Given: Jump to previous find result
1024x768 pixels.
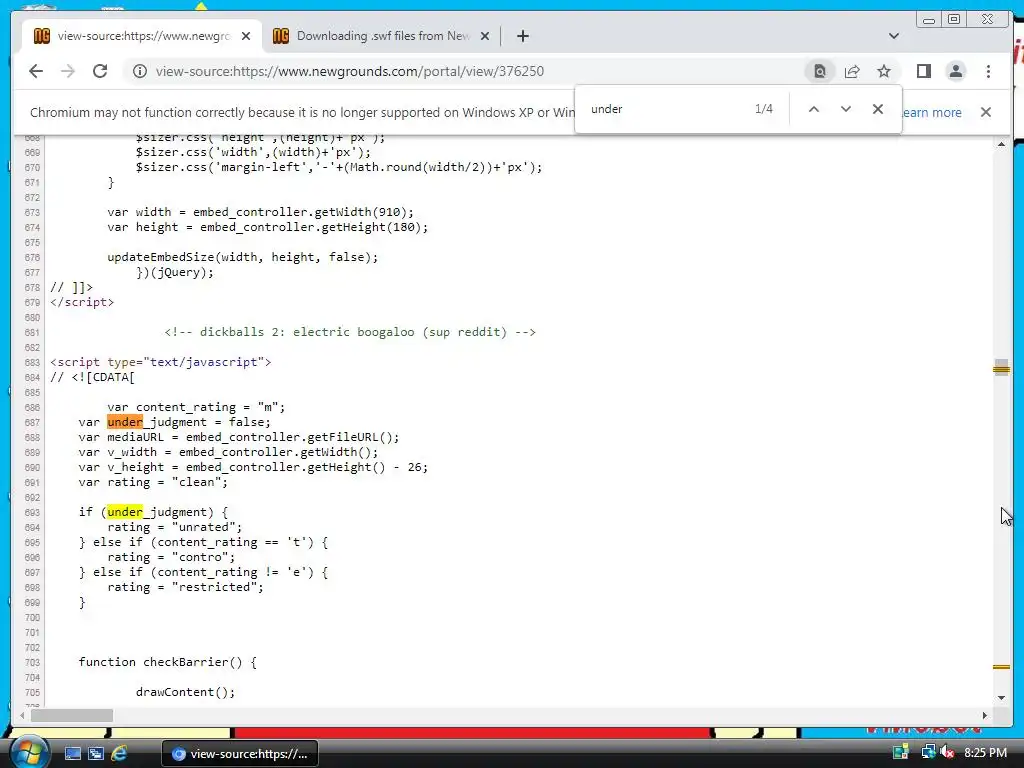Looking at the screenshot, I should [814, 109].
